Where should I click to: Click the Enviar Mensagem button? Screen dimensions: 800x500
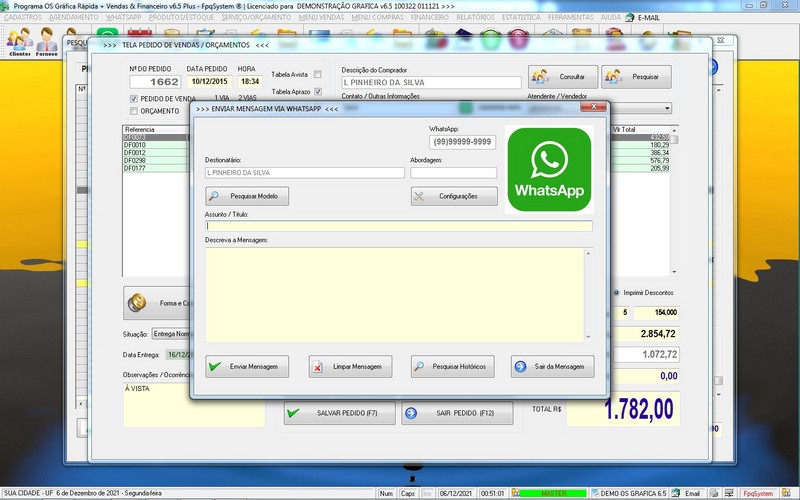(247, 366)
